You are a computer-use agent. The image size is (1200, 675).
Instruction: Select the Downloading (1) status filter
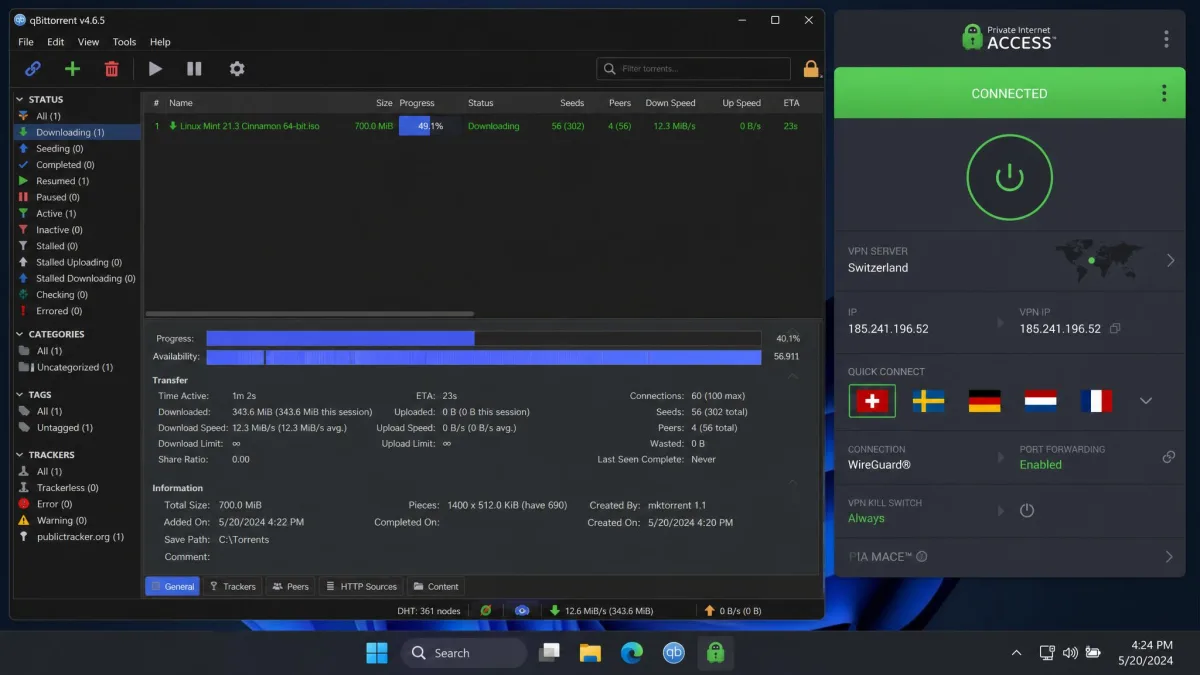[77, 132]
